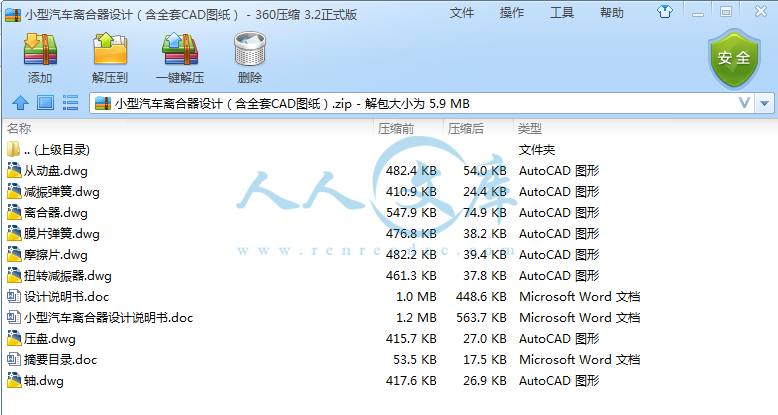
Task: Select the file name 轴.dwg
Action: (x=44, y=381)
